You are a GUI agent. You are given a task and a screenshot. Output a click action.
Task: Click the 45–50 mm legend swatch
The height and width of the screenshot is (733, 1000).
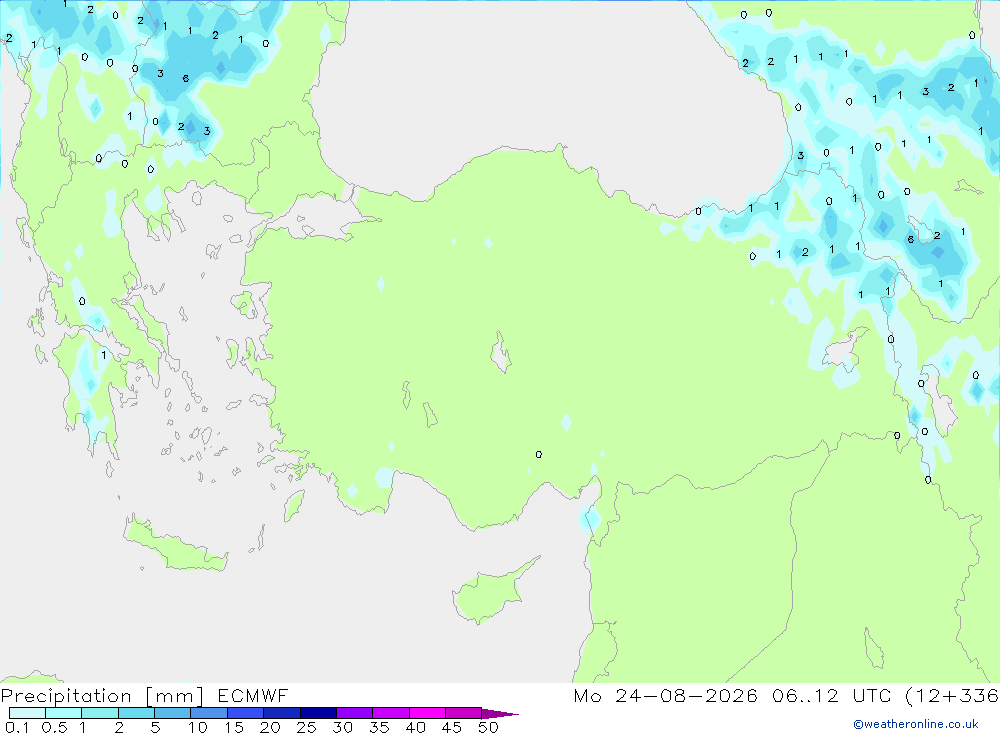[464, 713]
